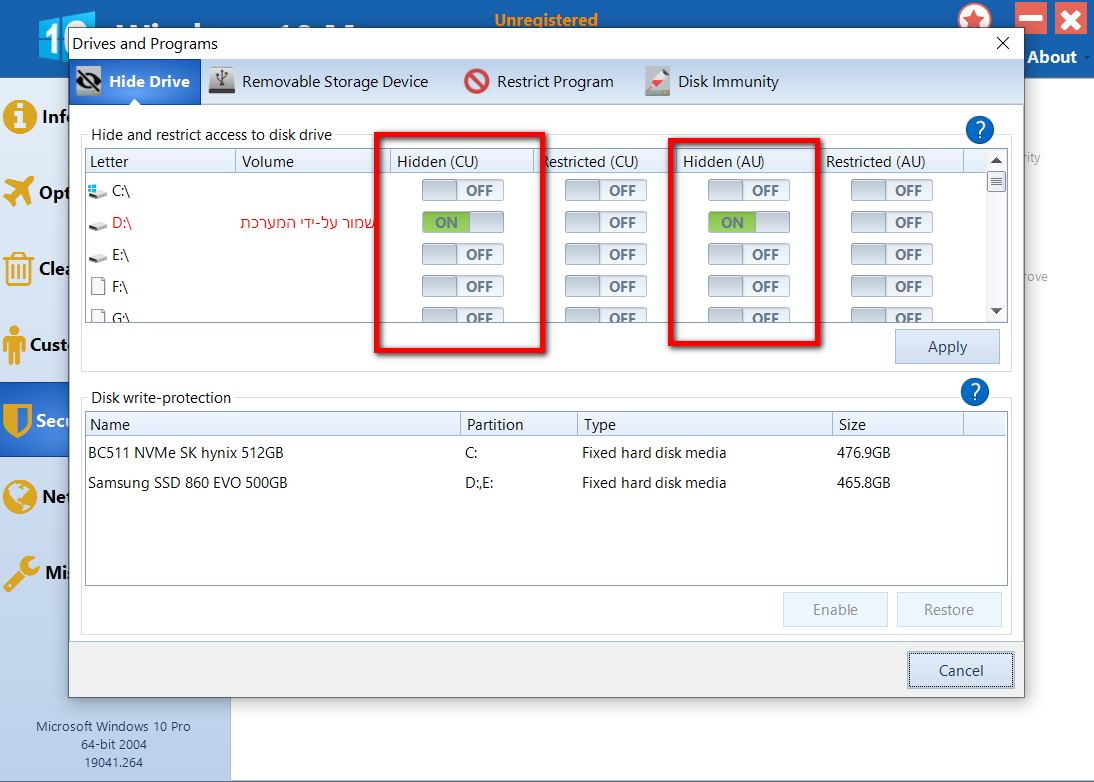The image size is (1094, 782).
Task: Click the Hidden (AU) column header
Action: pos(747,161)
